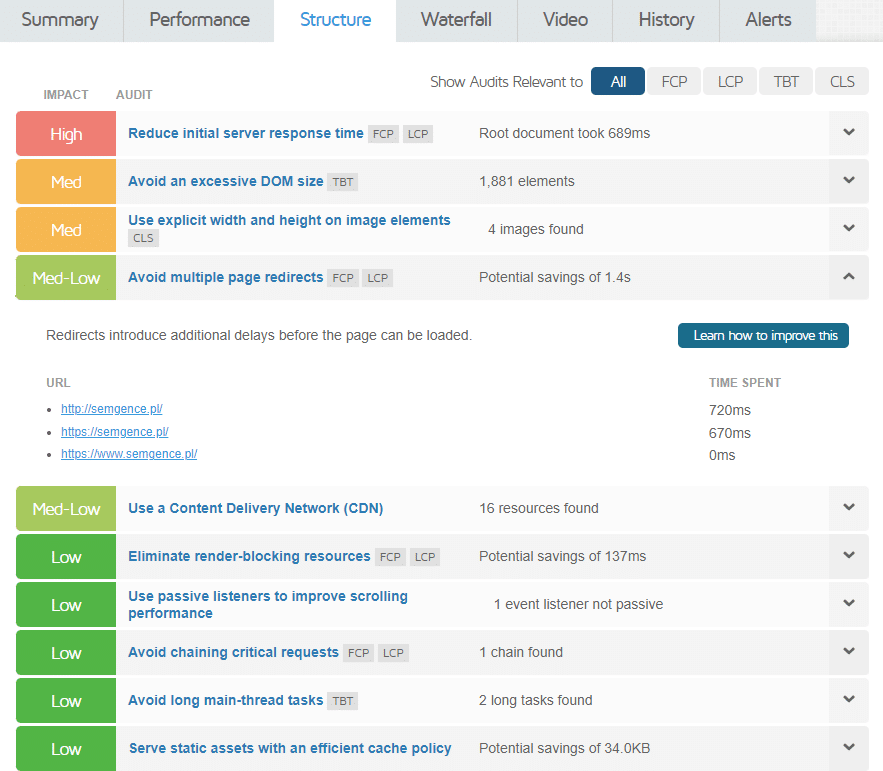Go to the History tab
The height and width of the screenshot is (771, 883).
(665, 20)
